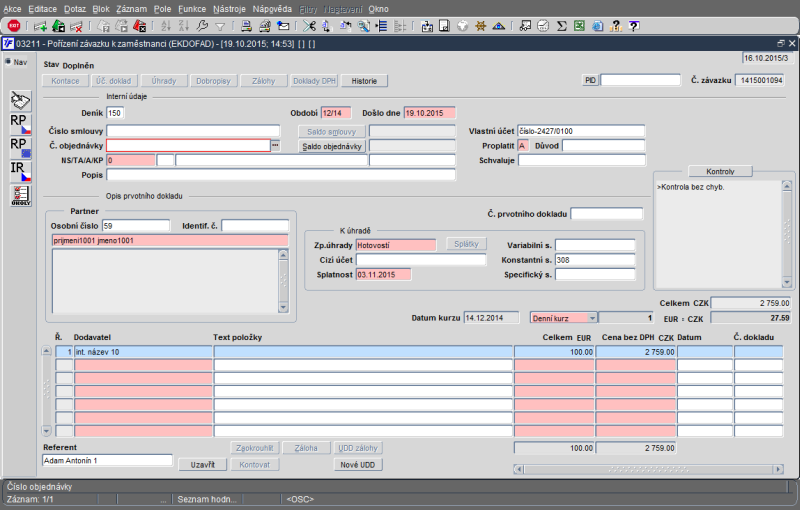Viewport: 800px width, 510px height.
Task: Click the RP Czech flag sidebar icon
Action: [x=19, y=123]
